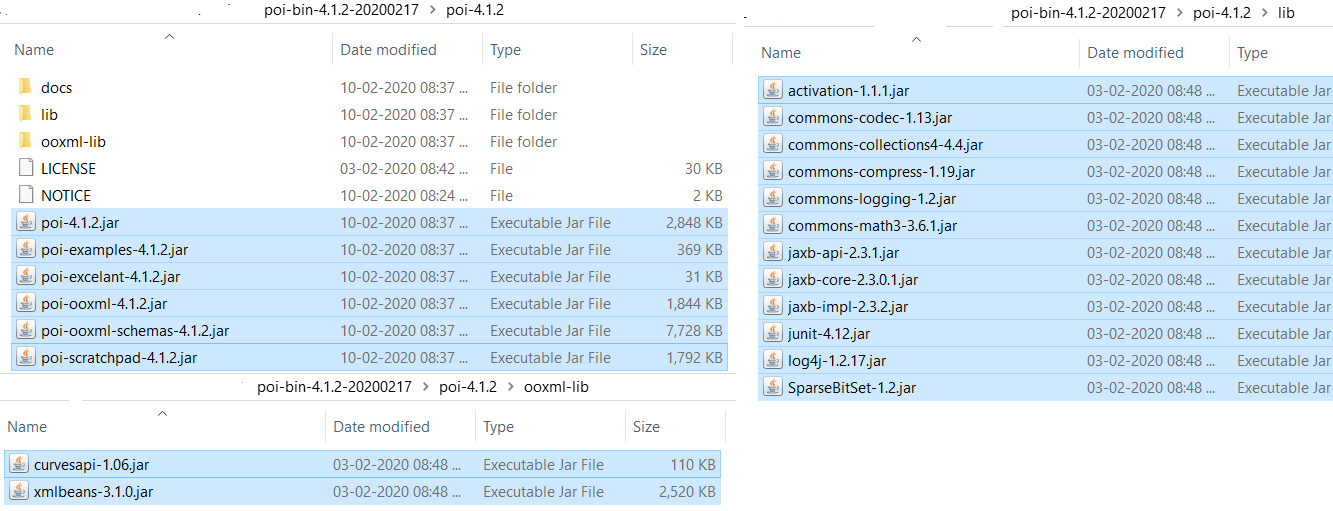The image size is (1333, 511).
Task: Go to poi-4.1.2 in ooxml-lib breadcrumb
Action: coord(468,386)
